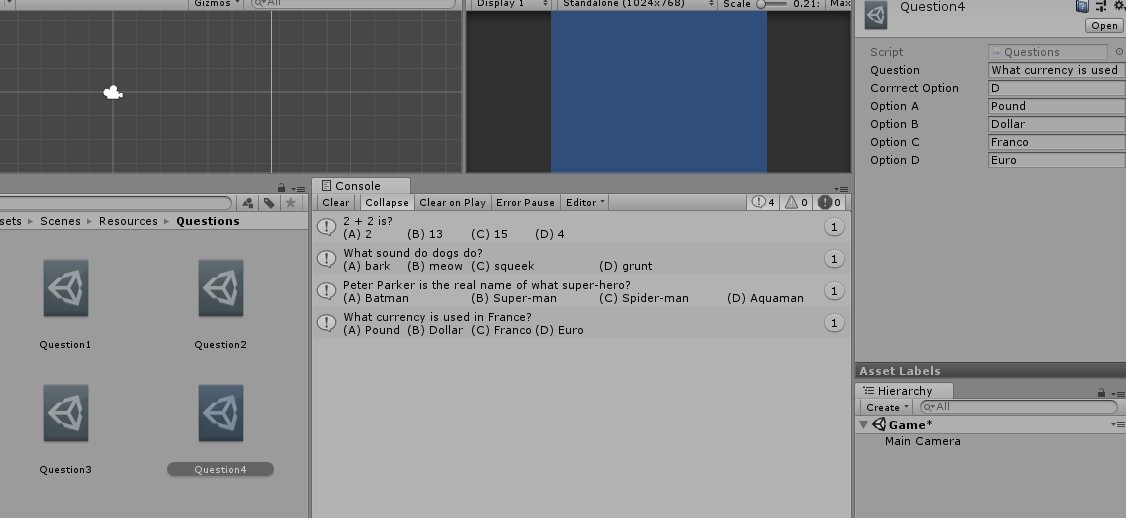Toggle Collapse in the Console toolbar
Viewport: 1126px width, 518px height.
(x=386, y=203)
